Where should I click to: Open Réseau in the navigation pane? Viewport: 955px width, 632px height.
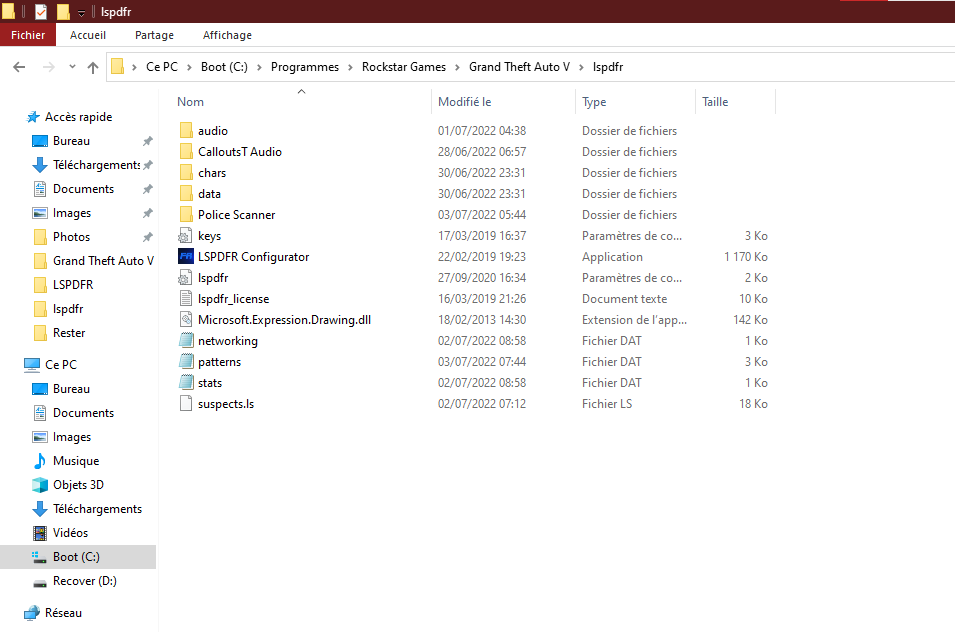tap(63, 613)
